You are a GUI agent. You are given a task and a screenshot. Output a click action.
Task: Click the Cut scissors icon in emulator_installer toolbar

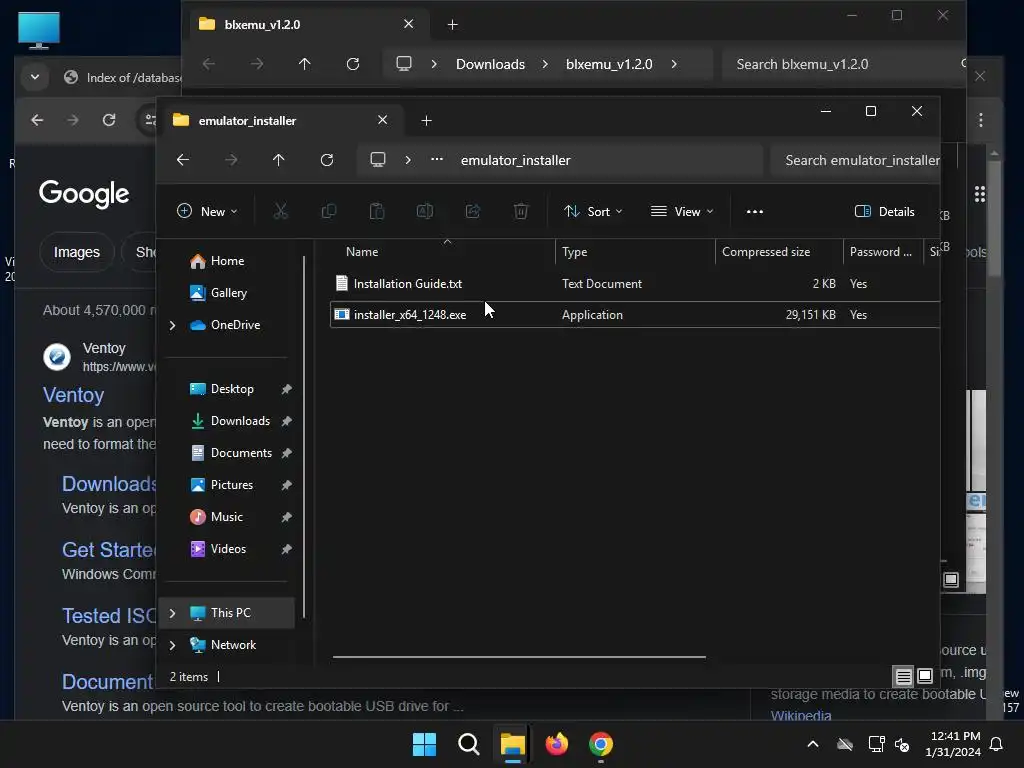(280, 211)
